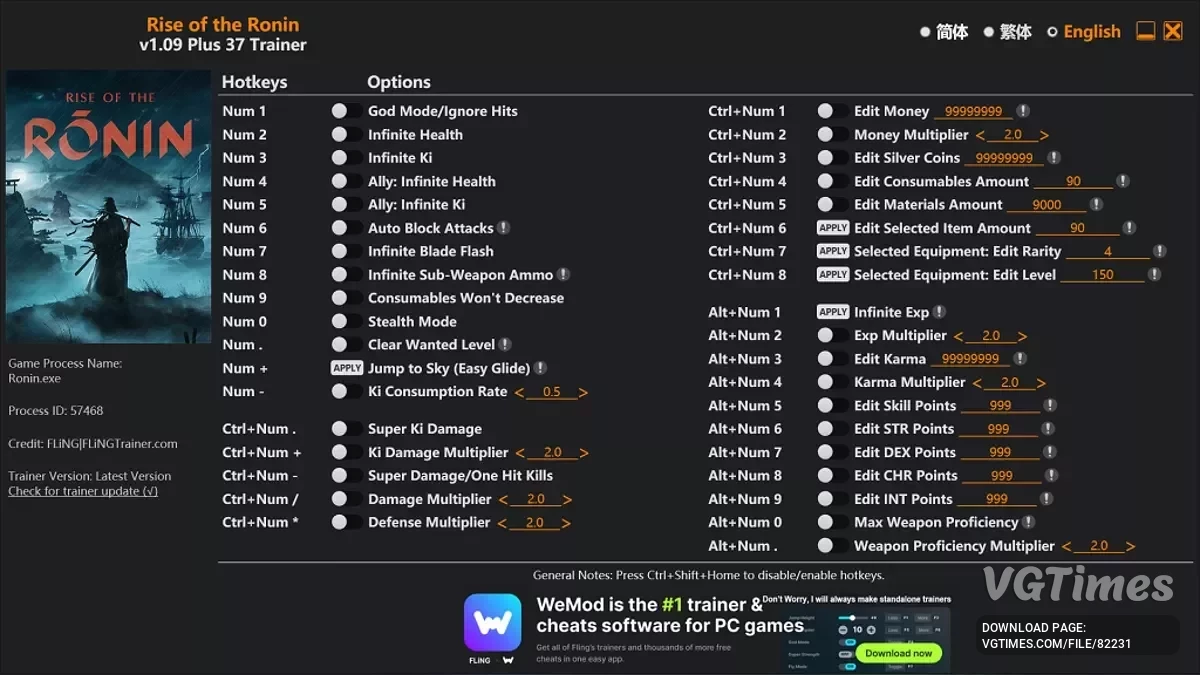Click the WeMod Download now button
The width and height of the screenshot is (1200, 675).
898,653
